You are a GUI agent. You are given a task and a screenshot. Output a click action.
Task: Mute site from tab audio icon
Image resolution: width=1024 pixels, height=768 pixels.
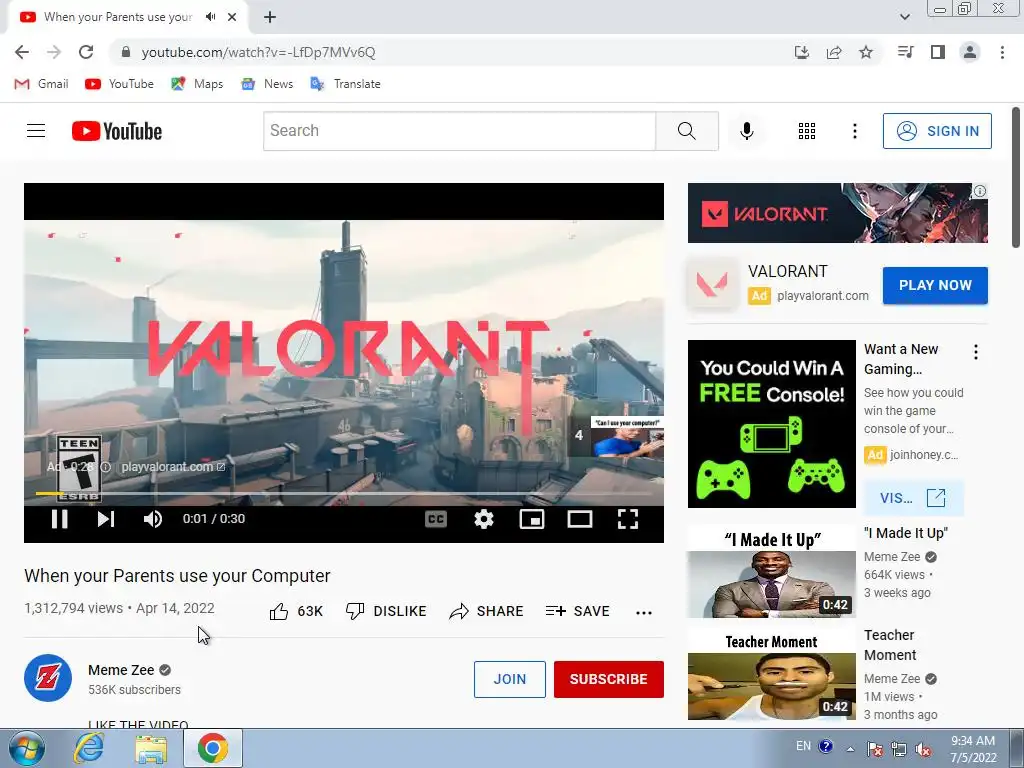pos(210,17)
